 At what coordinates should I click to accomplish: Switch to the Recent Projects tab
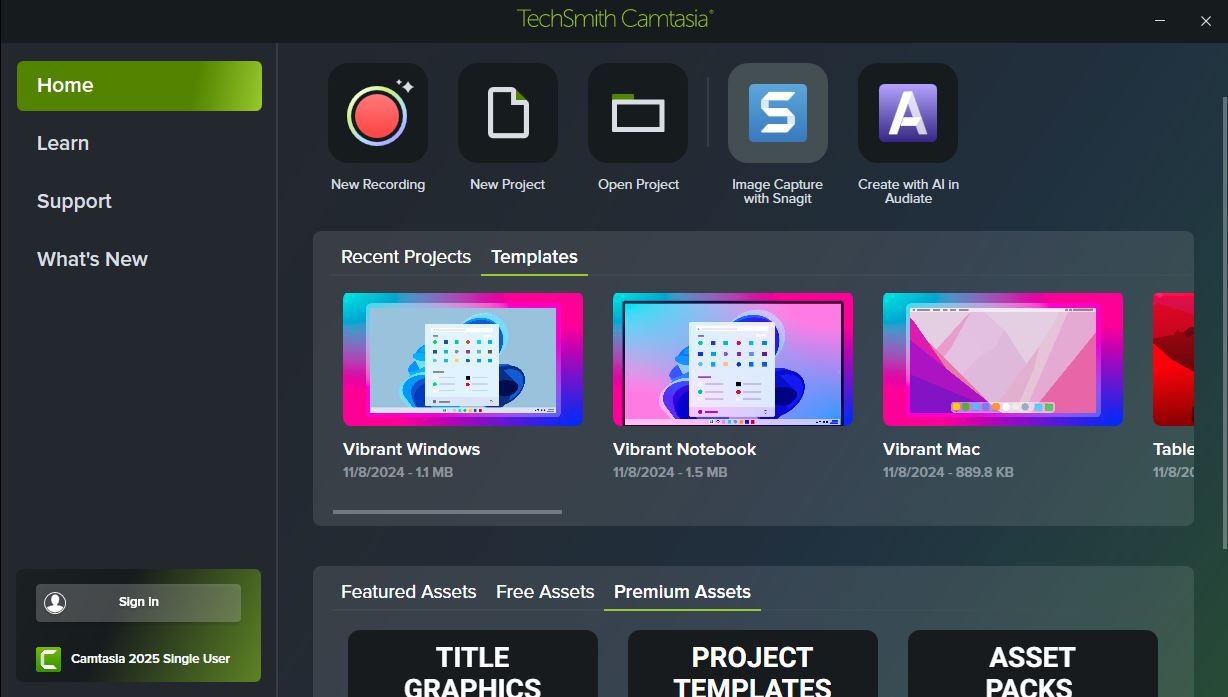click(405, 257)
